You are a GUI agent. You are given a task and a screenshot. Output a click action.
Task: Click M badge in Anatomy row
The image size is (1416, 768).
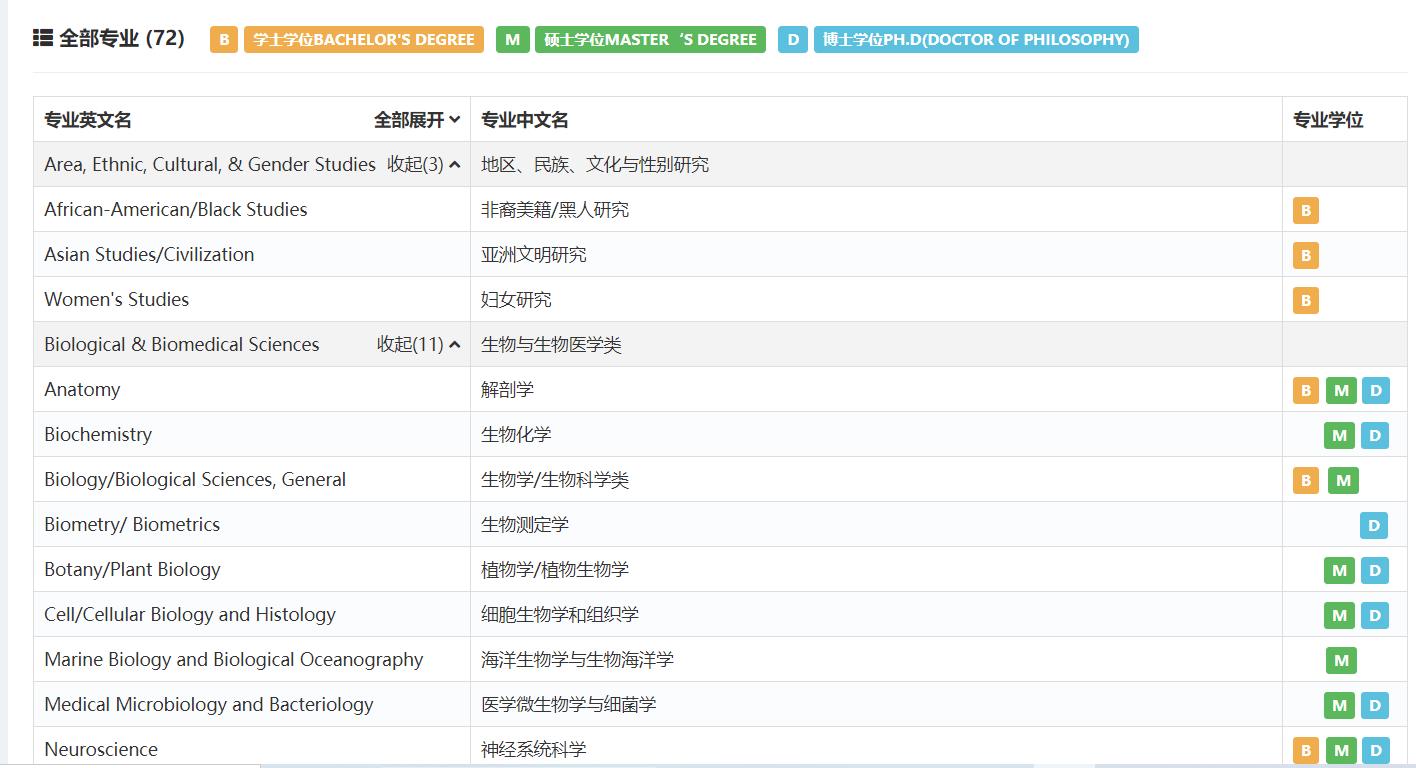pos(1341,390)
